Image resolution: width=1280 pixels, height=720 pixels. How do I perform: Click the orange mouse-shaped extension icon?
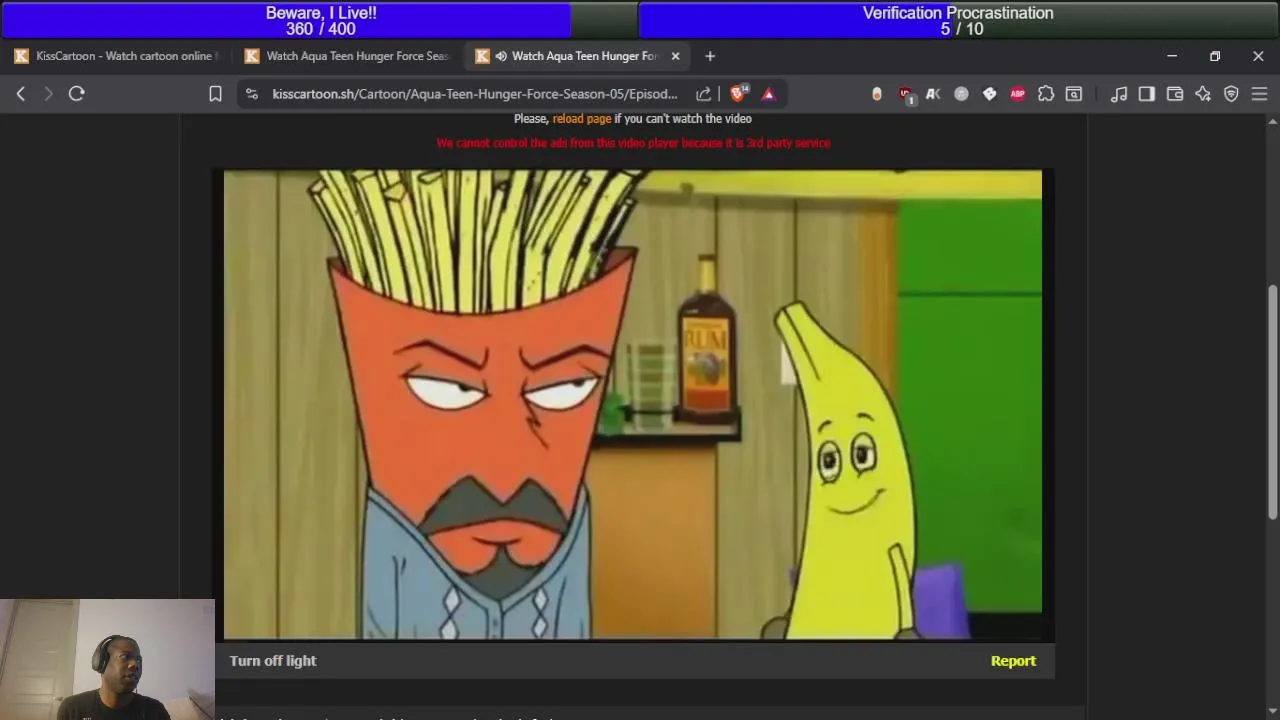[x=877, y=94]
